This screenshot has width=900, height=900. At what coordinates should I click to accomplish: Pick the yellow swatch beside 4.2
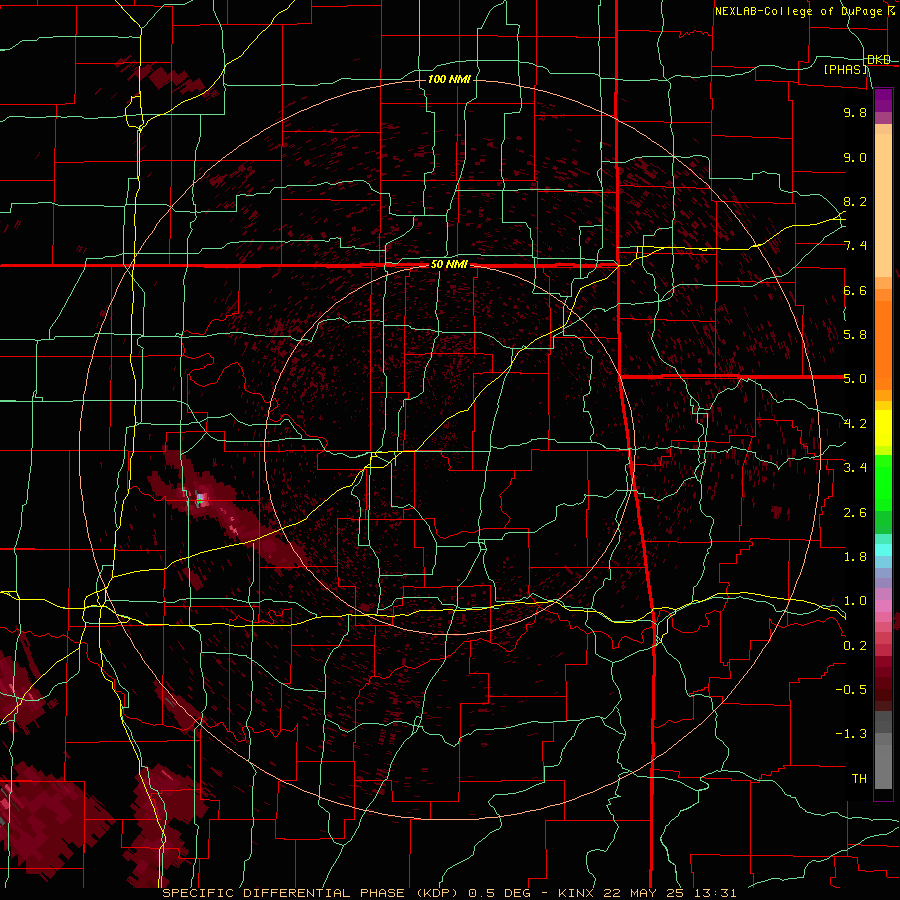pos(883,428)
